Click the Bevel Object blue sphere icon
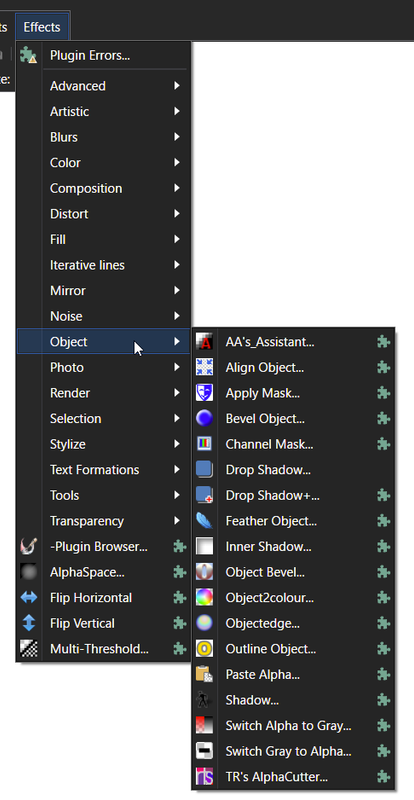This screenshot has width=414, height=800. (x=204, y=418)
